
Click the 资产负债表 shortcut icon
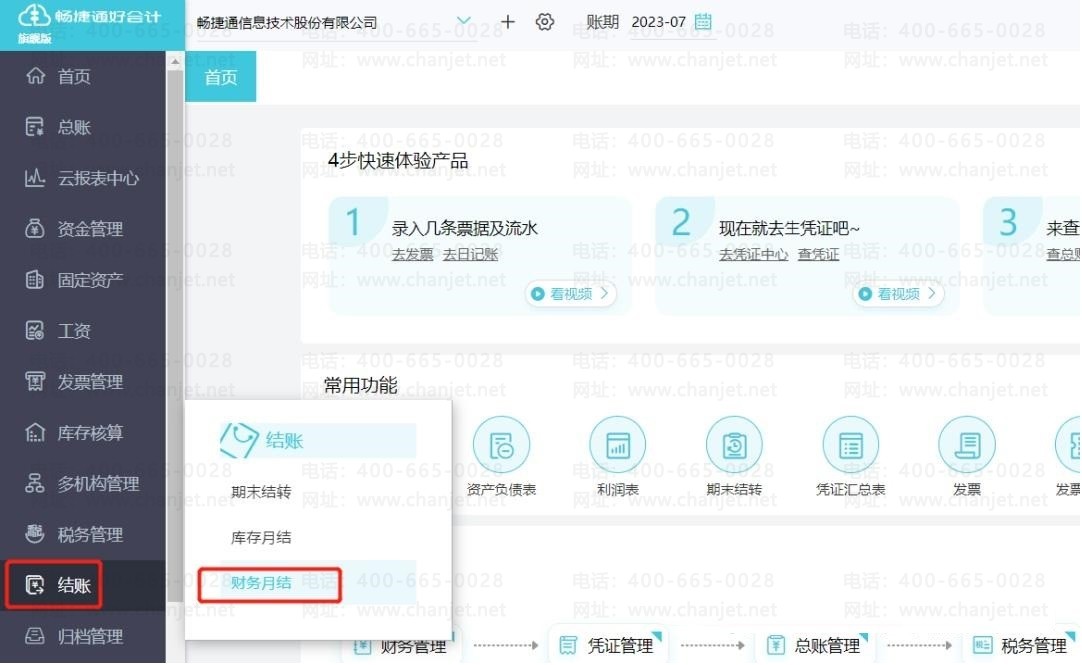[x=501, y=445]
